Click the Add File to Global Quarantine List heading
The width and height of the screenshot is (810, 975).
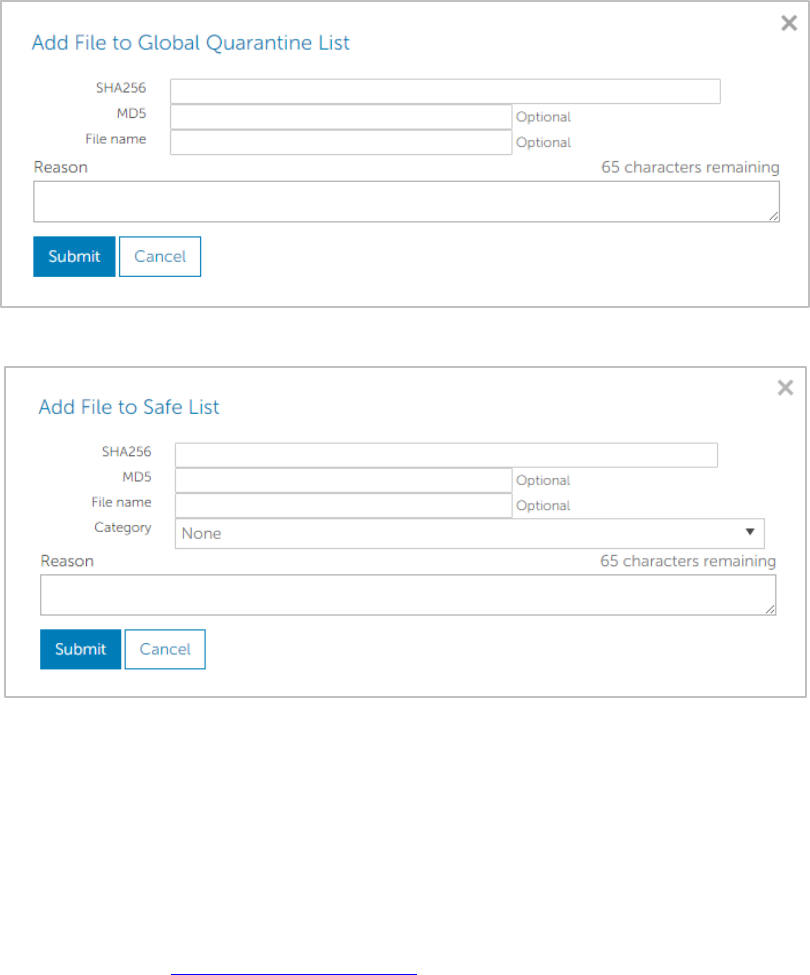click(191, 43)
